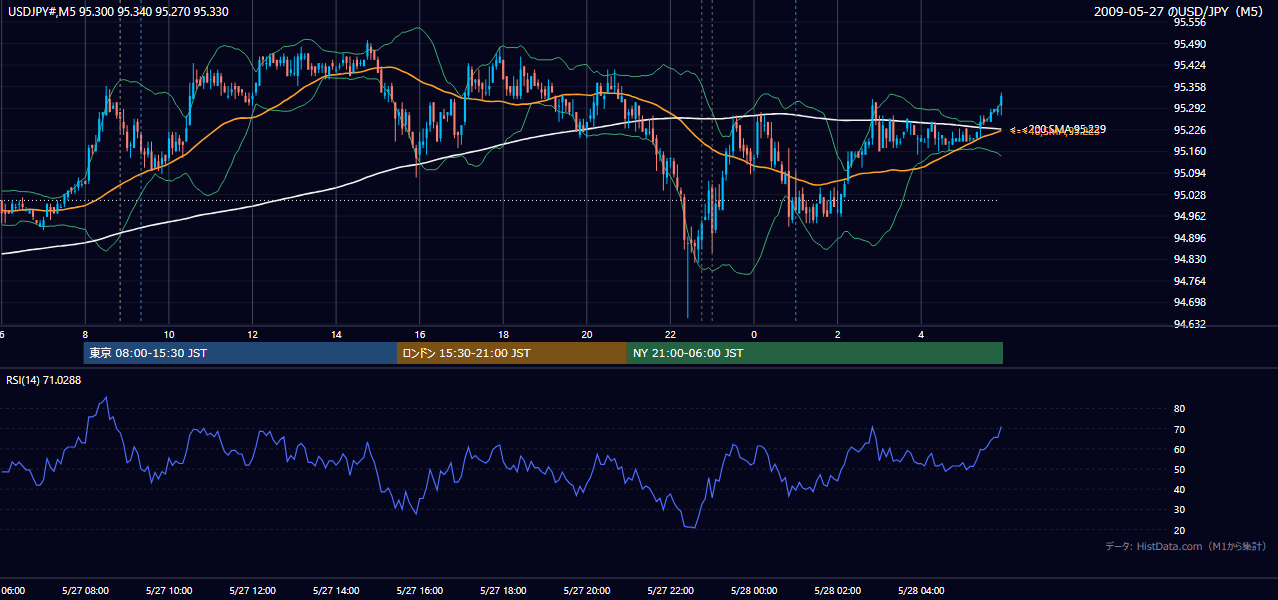The height and width of the screenshot is (600, 1278).
Task: Click hour label 4 under price chart
Action: 920,335
